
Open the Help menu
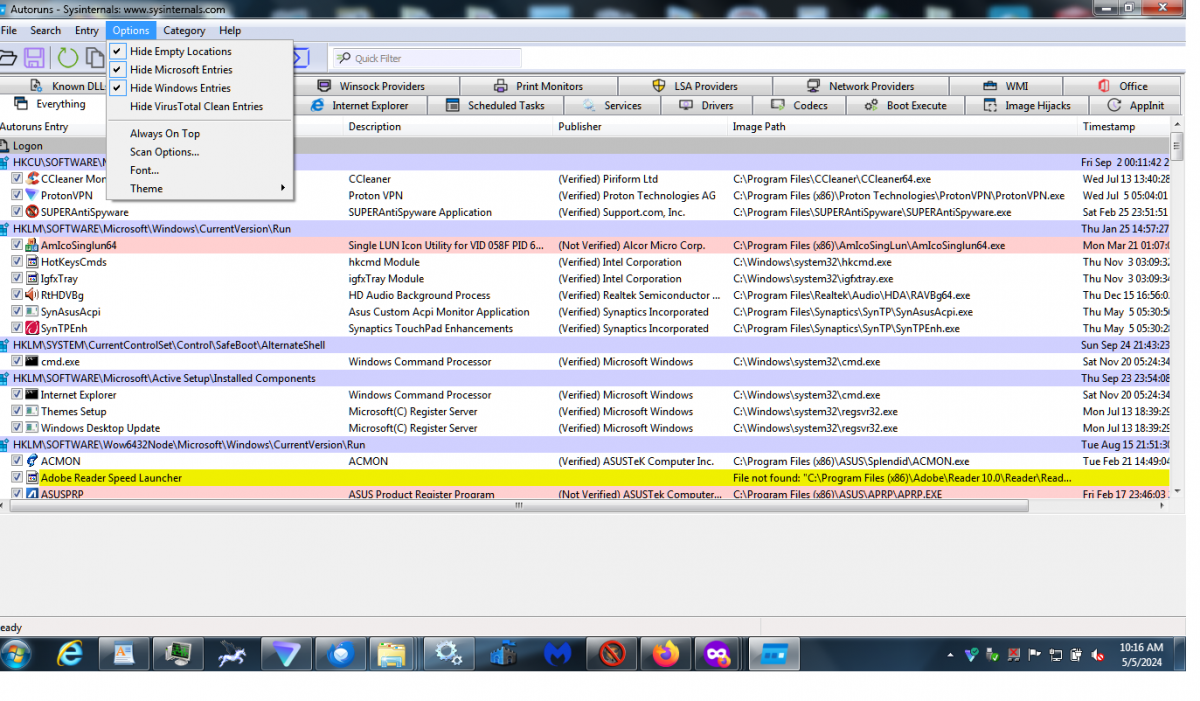click(230, 31)
